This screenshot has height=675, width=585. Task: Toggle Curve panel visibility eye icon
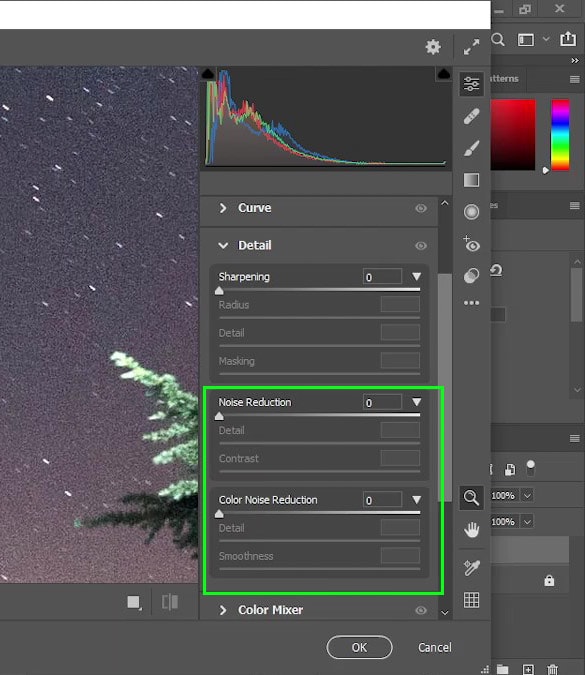(421, 208)
